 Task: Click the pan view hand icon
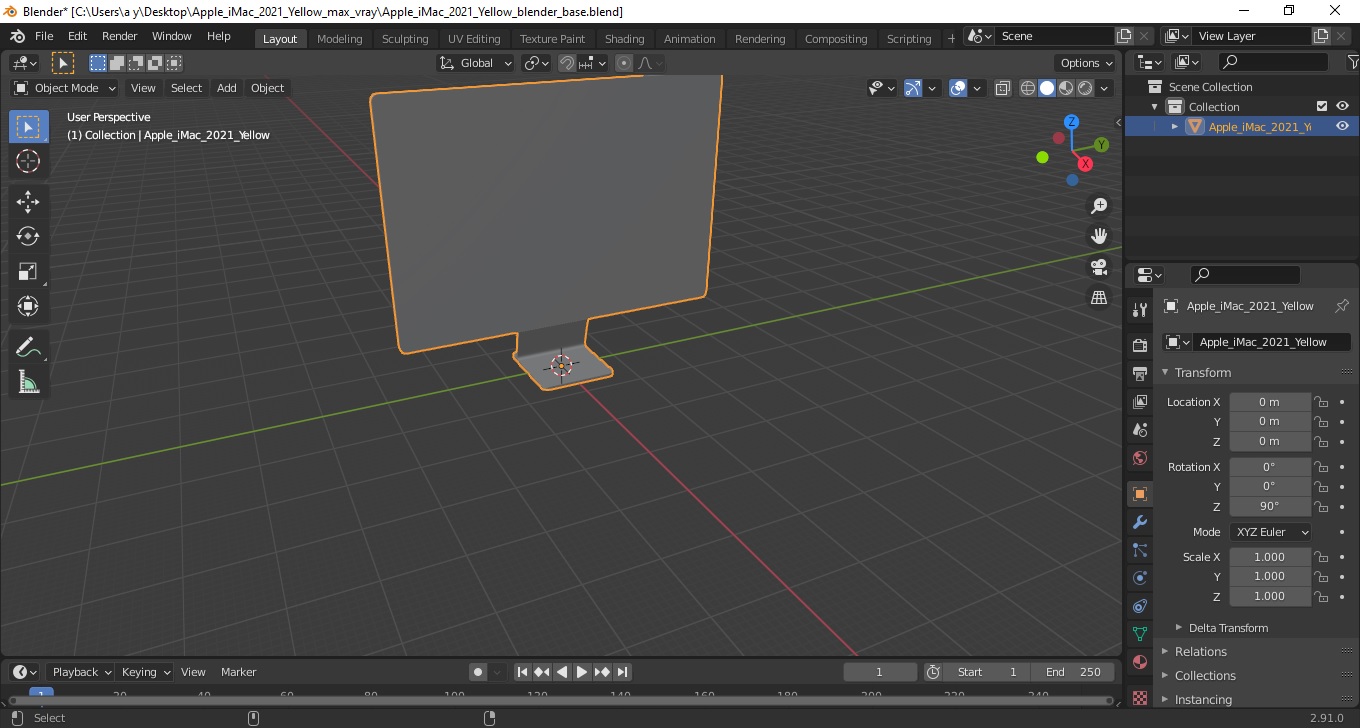click(1099, 236)
